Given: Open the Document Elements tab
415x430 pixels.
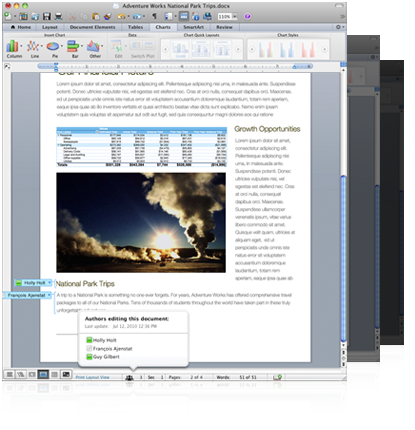Looking at the screenshot, I should 92,27.
